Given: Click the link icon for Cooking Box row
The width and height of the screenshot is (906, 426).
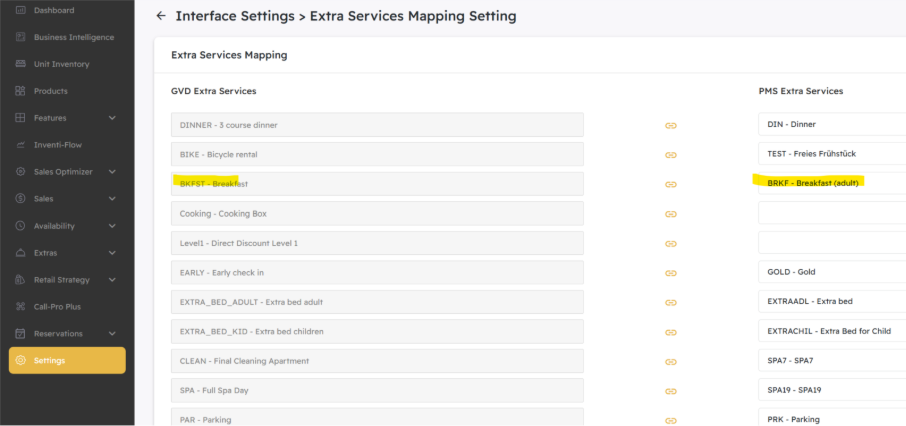Looking at the screenshot, I should [671, 214].
